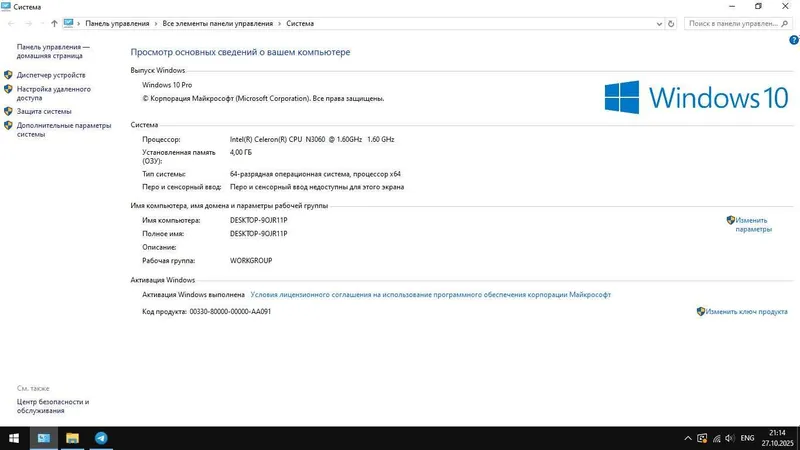
Task: Click the control panel search field
Action: tap(732, 23)
